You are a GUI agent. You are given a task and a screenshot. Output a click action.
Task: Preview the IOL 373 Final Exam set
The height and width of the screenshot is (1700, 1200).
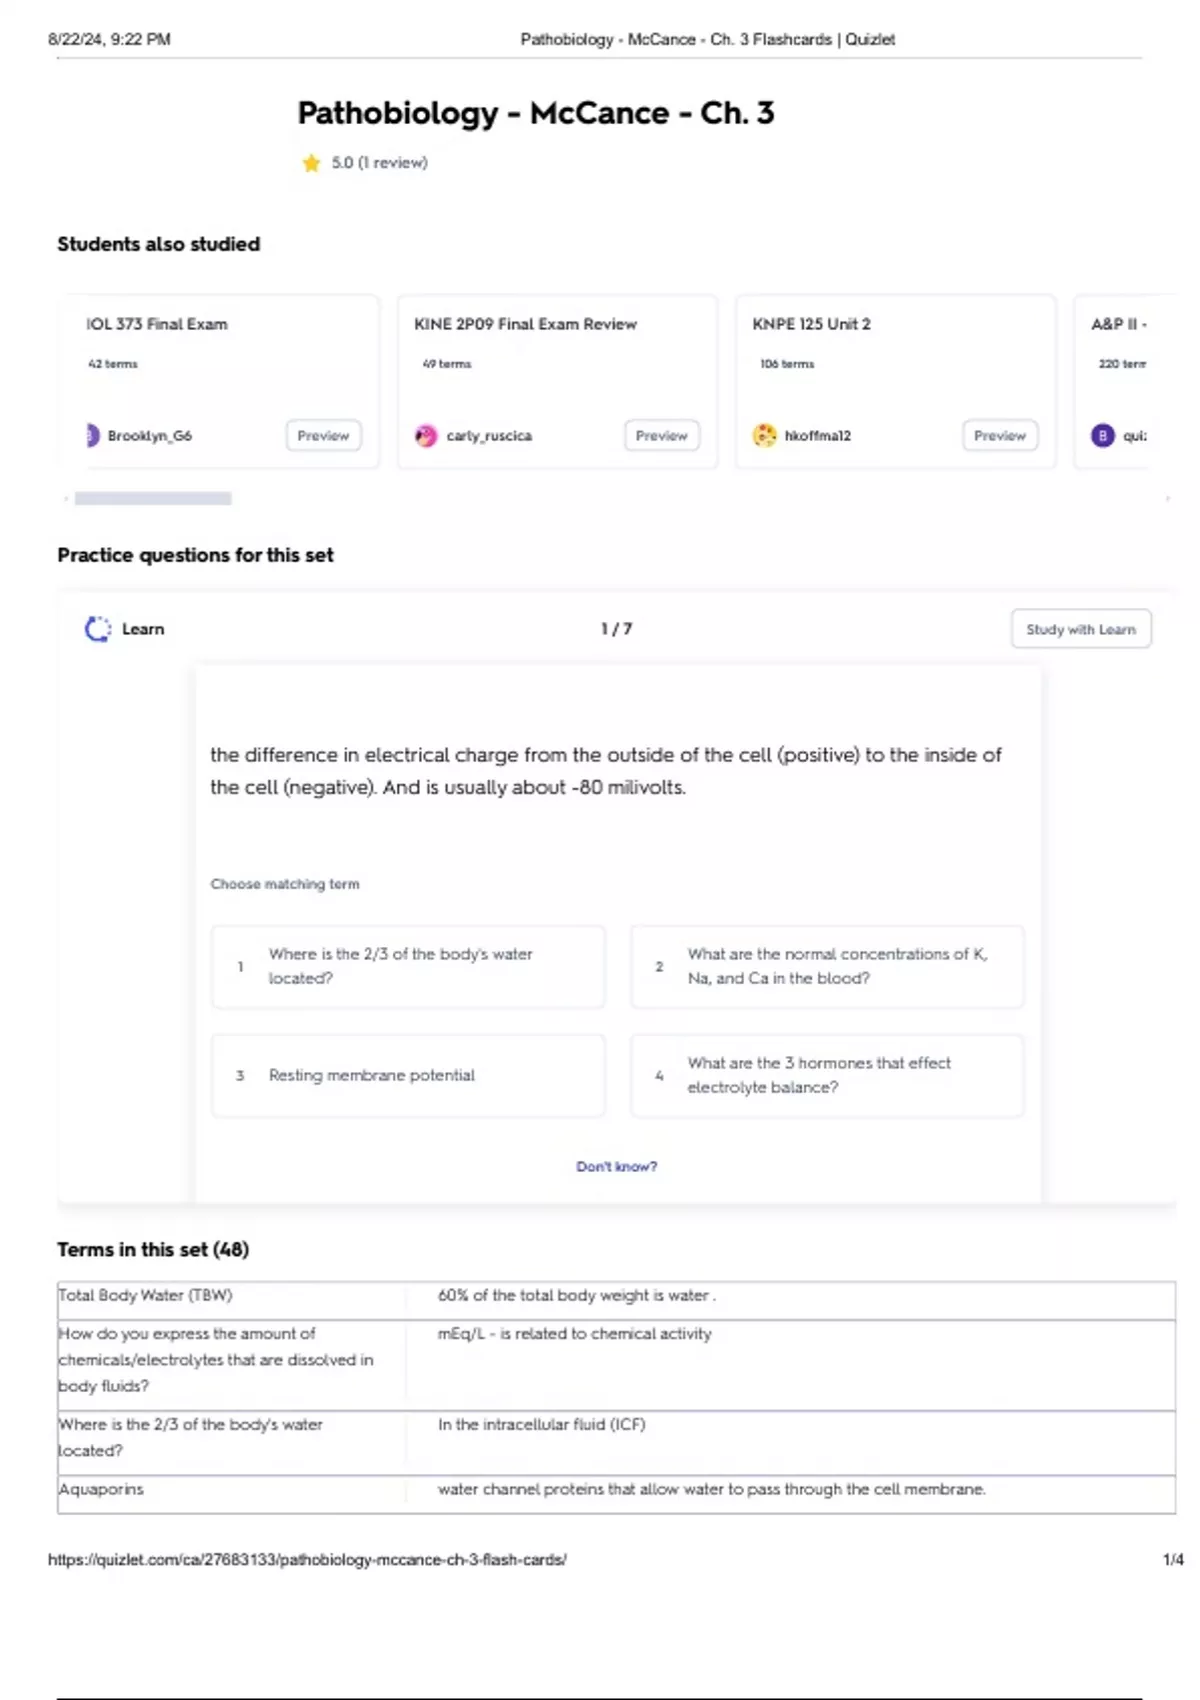click(x=323, y=436)
